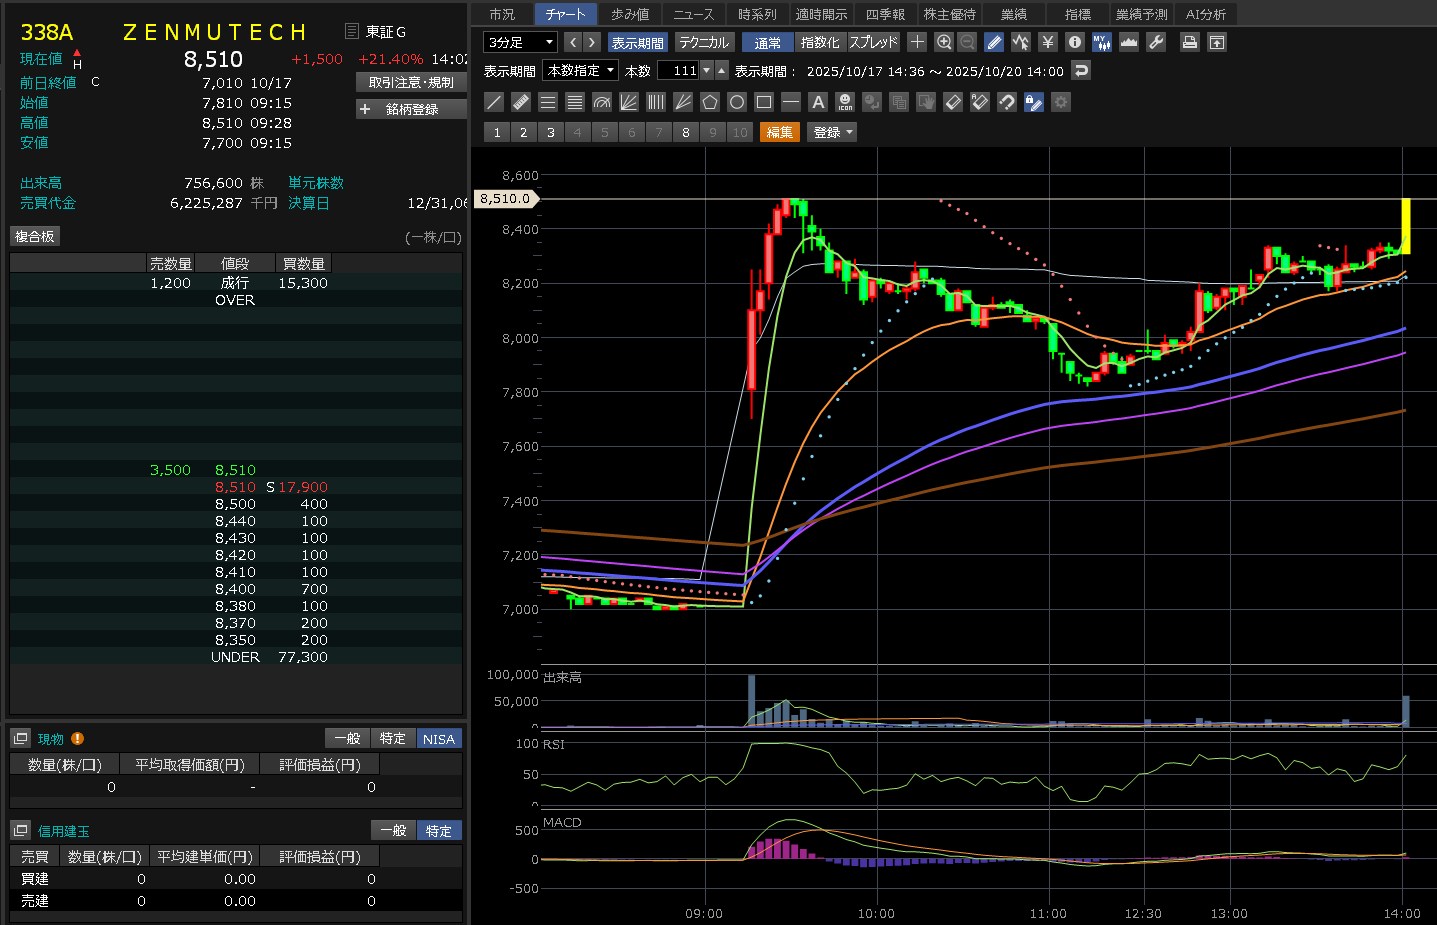Toggle the 指数化 chart mode

pos(820,42)
